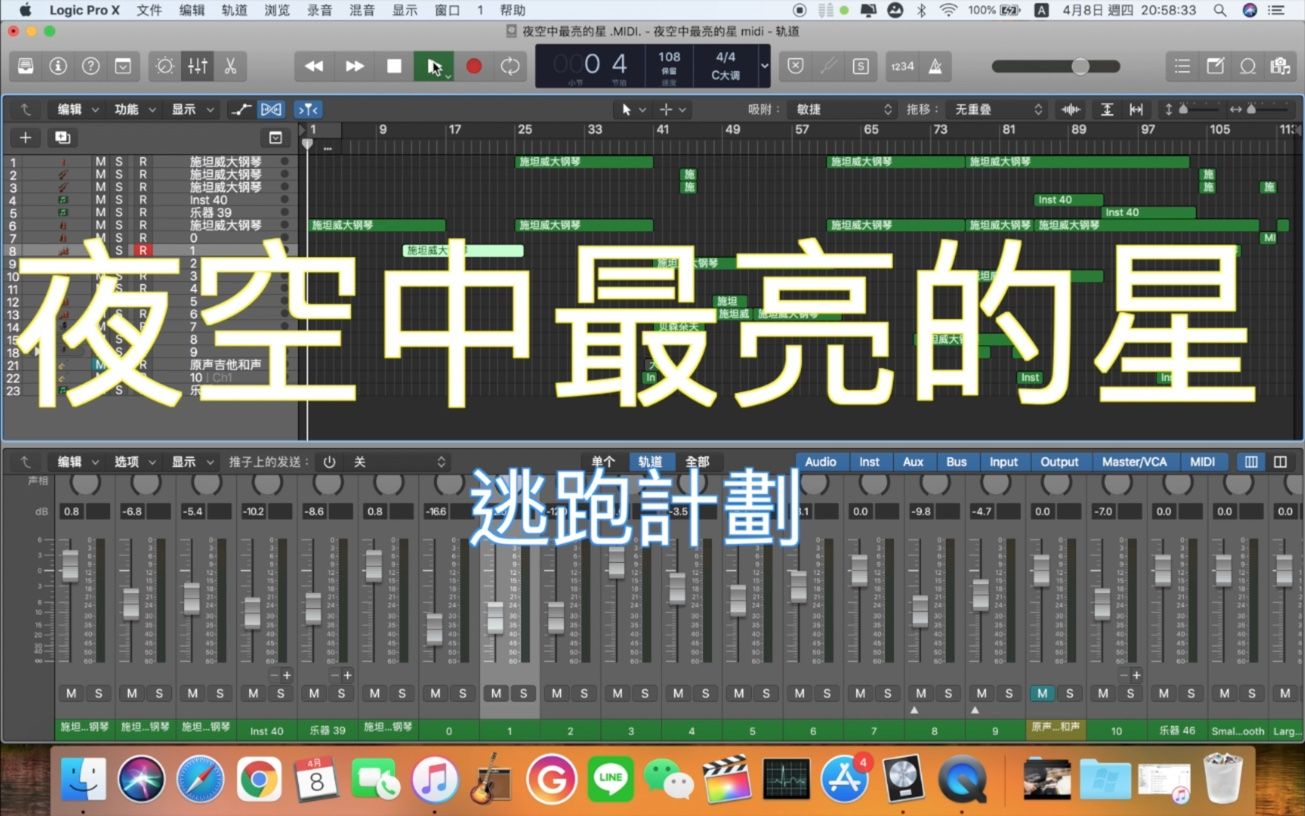This screenshot has height=816, width=1305.
Task: Open the Toolbar toggle icon
Action: [x=123, y=66]
